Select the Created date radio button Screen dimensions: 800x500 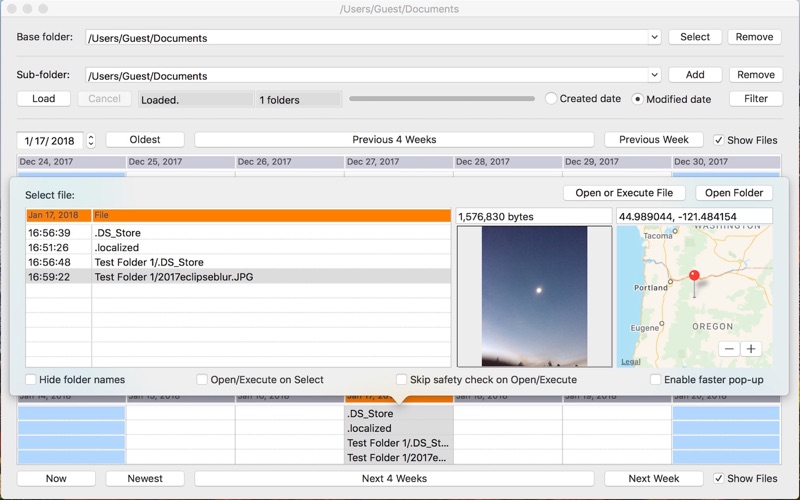(x=551, y=99)
